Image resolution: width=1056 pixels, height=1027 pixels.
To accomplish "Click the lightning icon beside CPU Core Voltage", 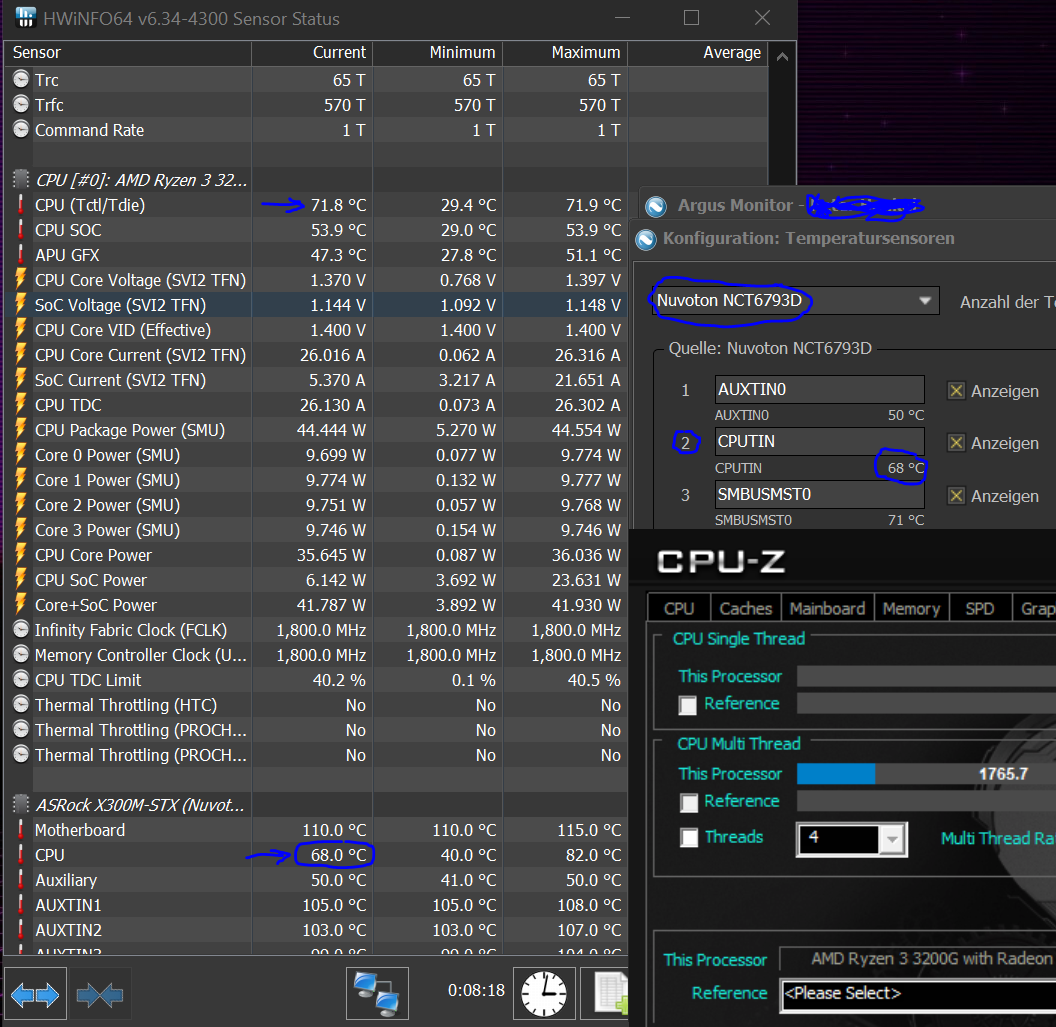I will tap(21, 279).
